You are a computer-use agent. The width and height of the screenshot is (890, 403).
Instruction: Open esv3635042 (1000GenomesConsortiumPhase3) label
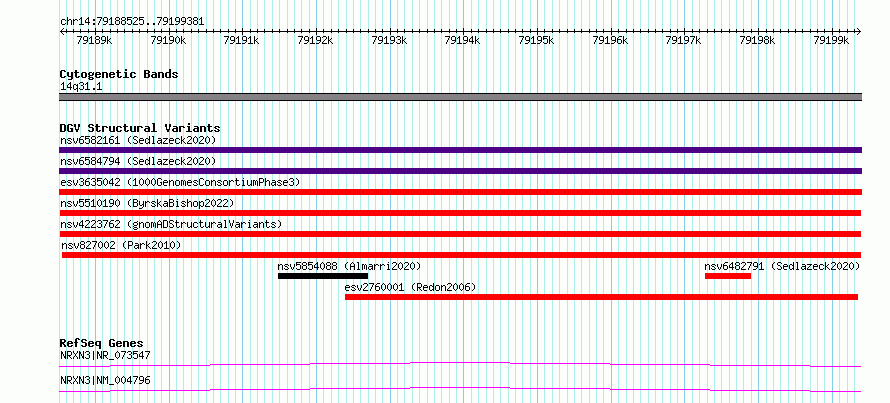(180, 182)
